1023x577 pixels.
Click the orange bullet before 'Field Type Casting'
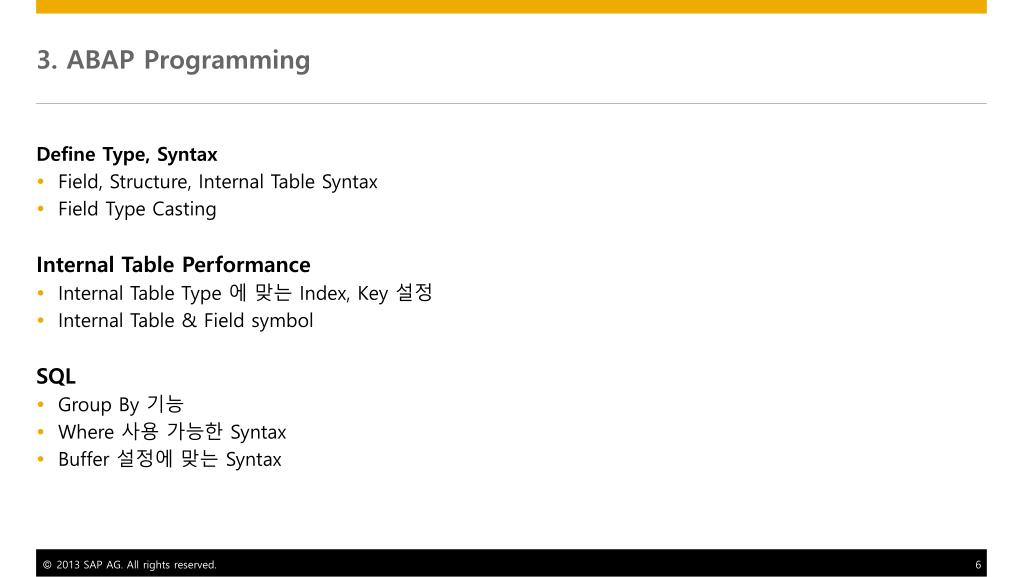(x=41, y=209)
